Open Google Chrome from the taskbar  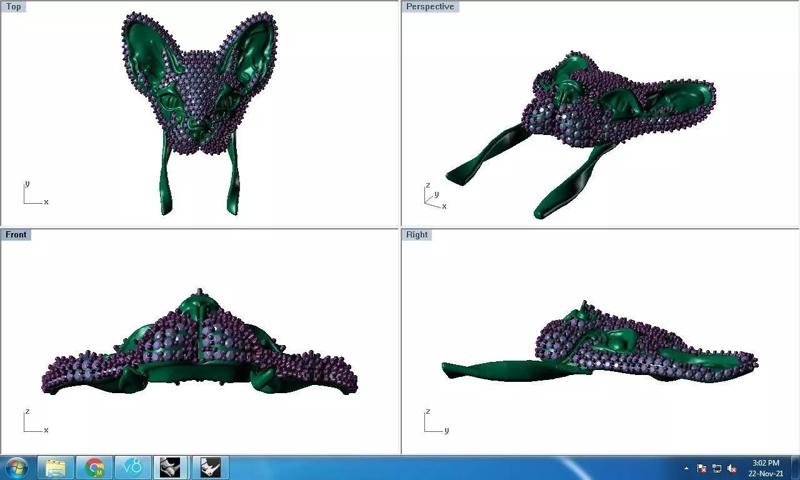[94, 468]
